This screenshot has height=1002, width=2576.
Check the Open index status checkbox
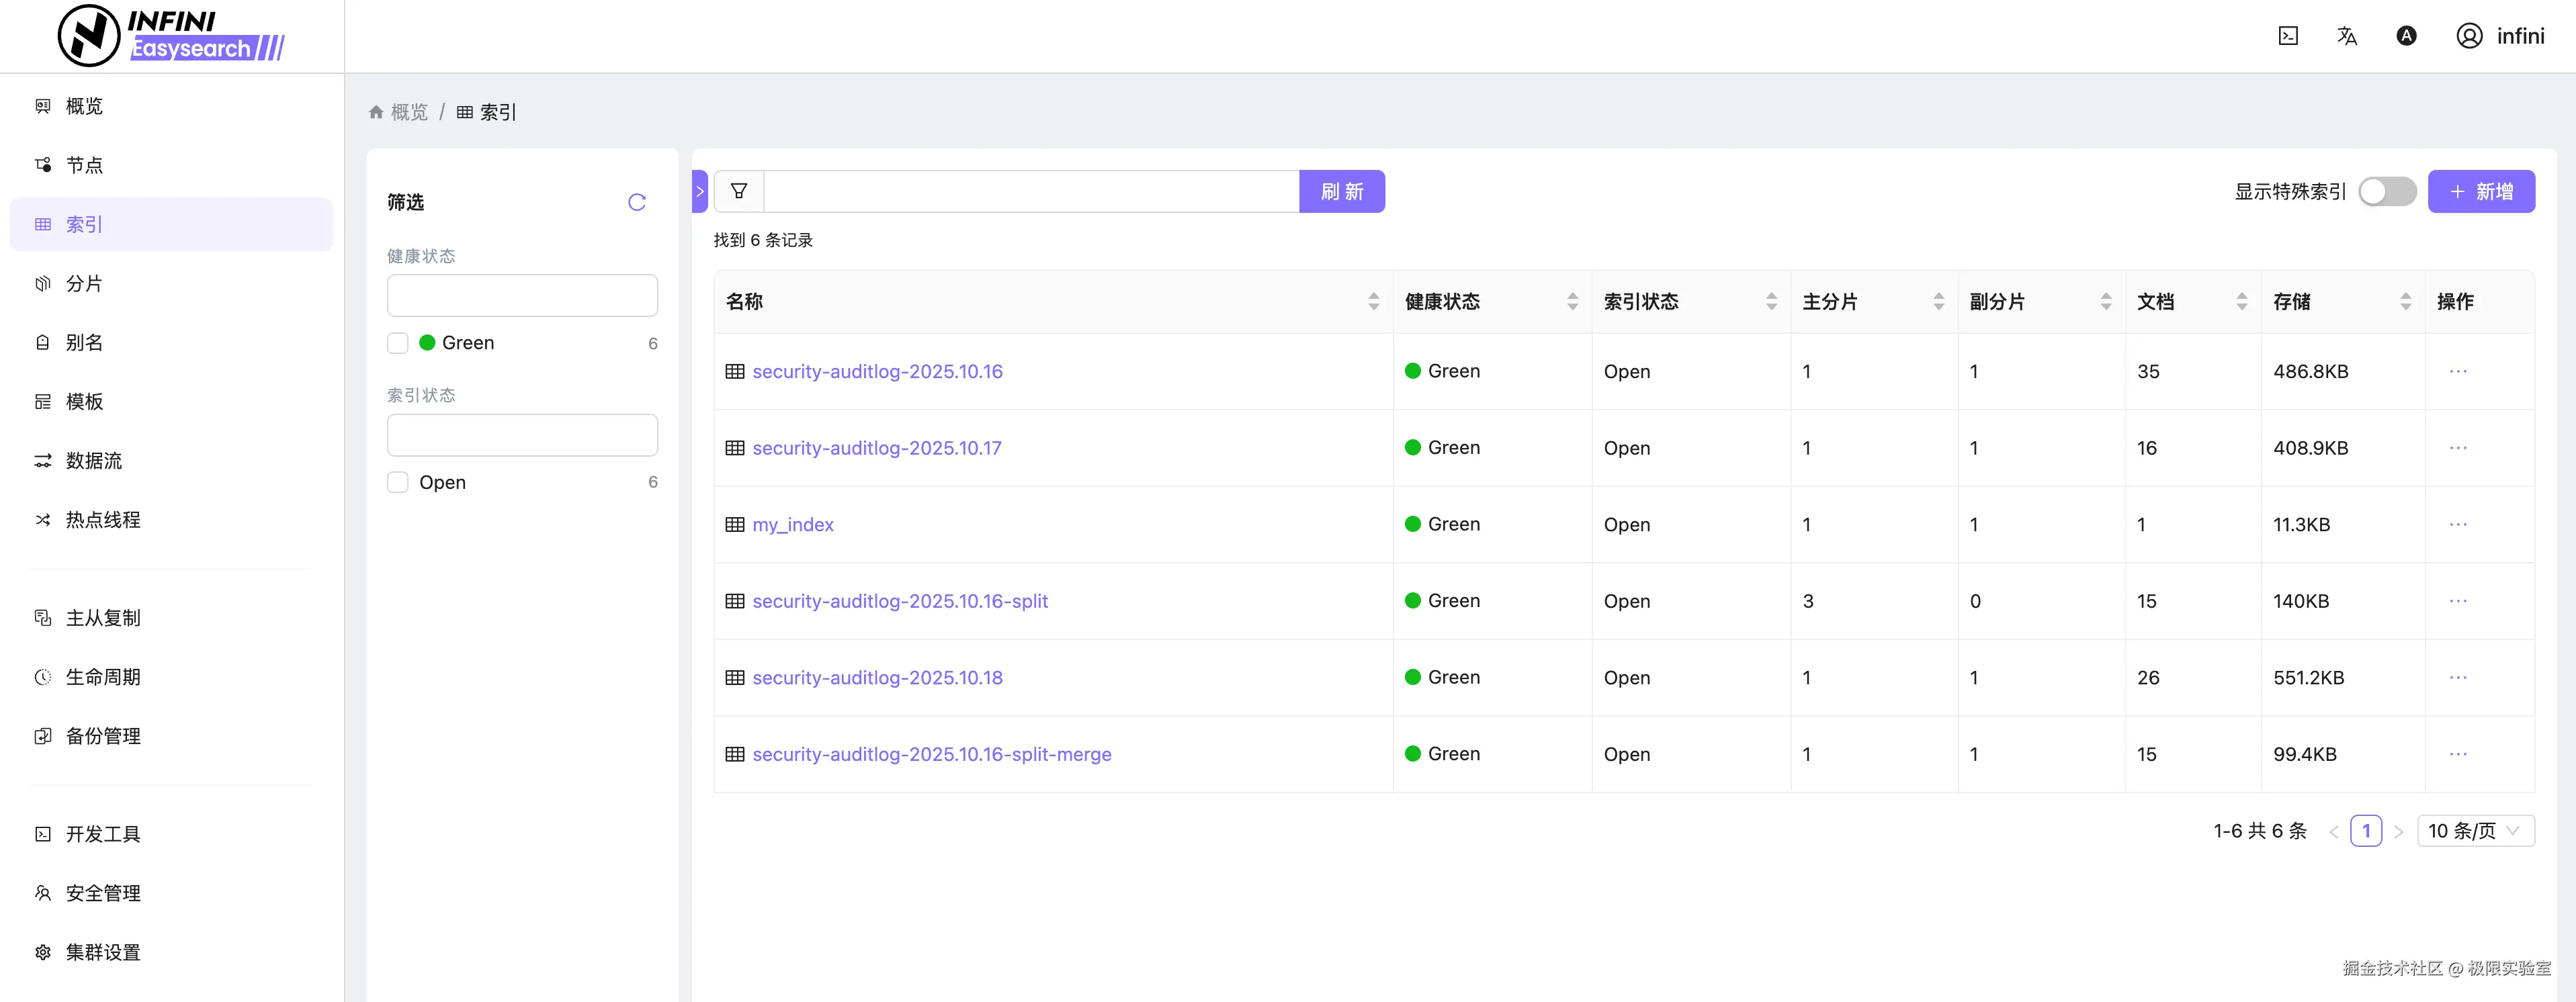[398, 482]
